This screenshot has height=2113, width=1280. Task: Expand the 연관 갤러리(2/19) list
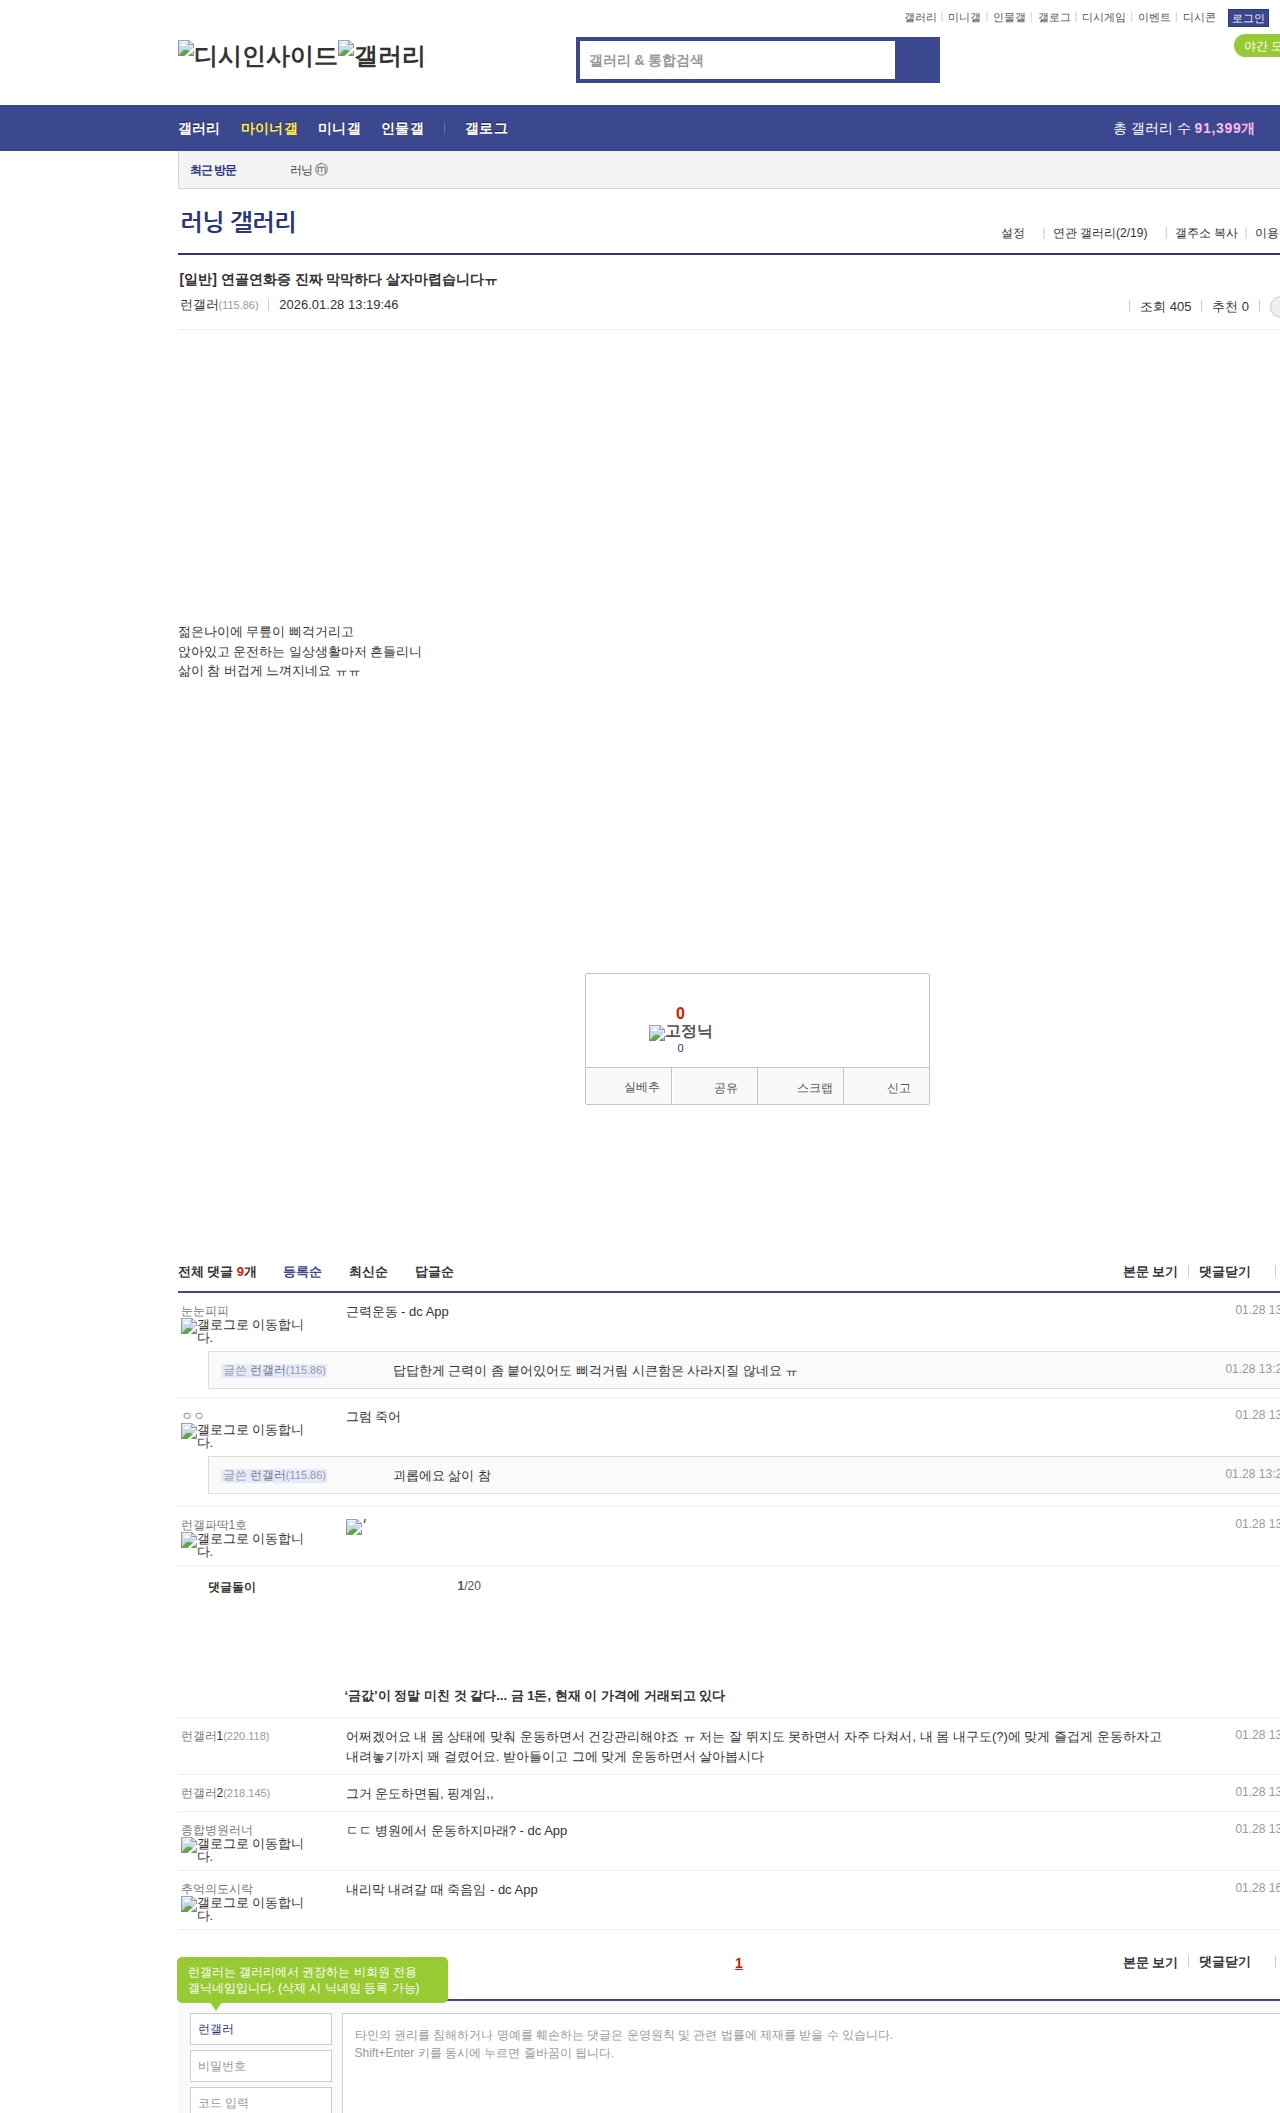click(x=1099, y=233)
